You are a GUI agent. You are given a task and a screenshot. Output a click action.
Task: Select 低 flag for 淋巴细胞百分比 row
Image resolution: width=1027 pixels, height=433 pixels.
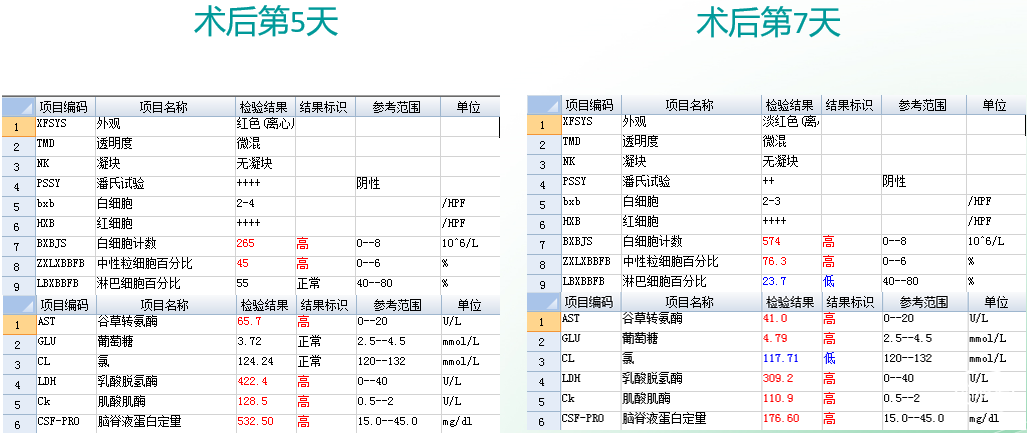[x=828, y=281]
